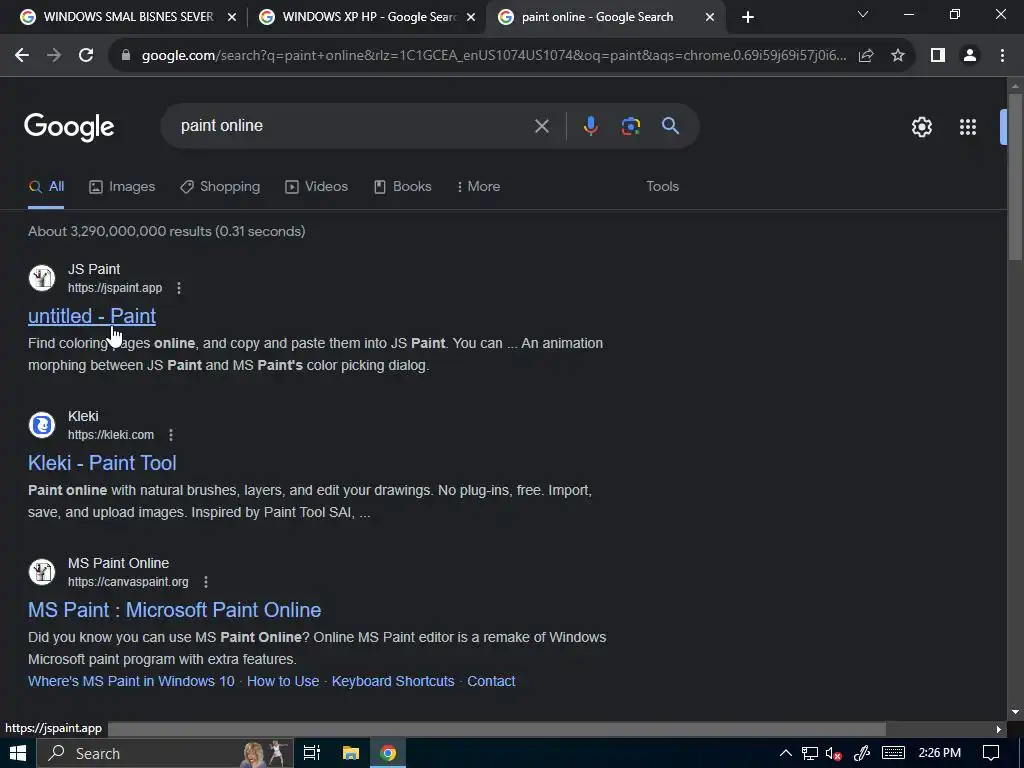
Task: Open three-dot options for Kleki result
Action: [171, 435]
